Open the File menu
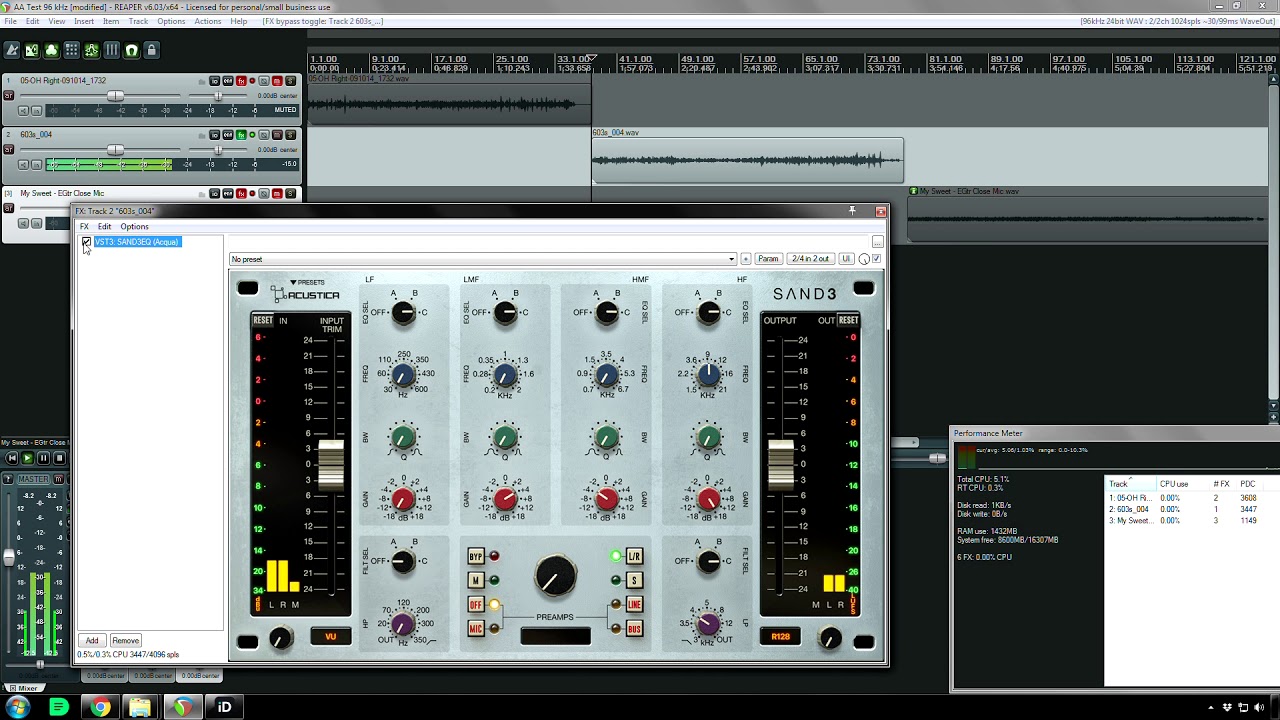The width and height of the screenshot is (1280, 720). 10,21
